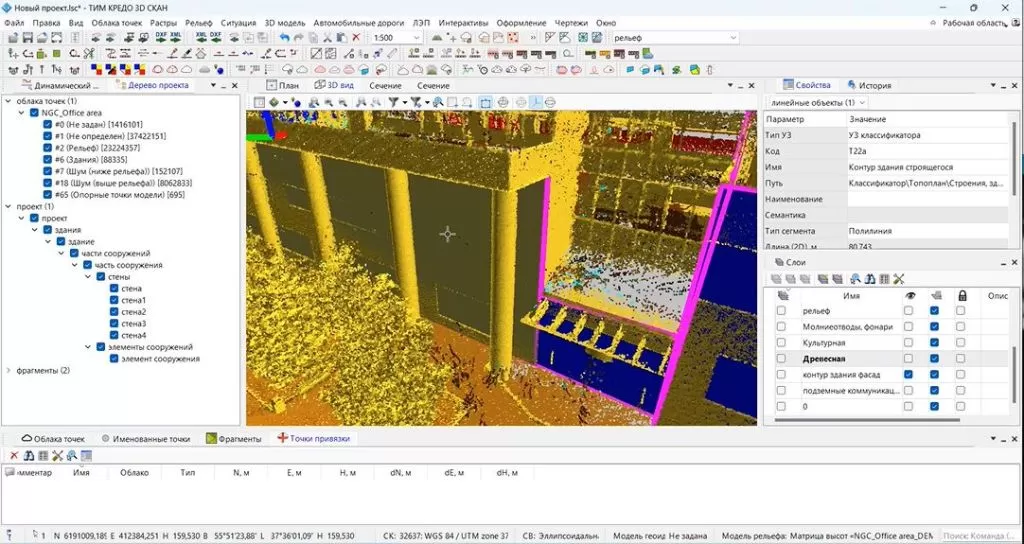
Task: Switch to the План tab
Action: pyautogui.click(x=283, y=86)
